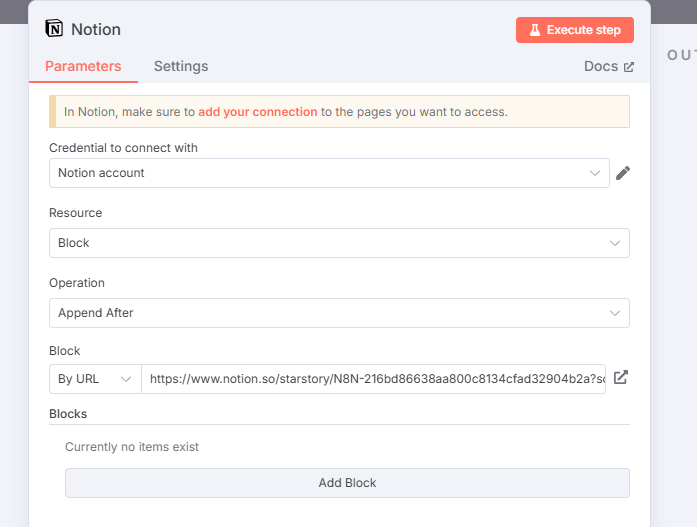
Task: Click the Operation field label
Action: [77, 283]
